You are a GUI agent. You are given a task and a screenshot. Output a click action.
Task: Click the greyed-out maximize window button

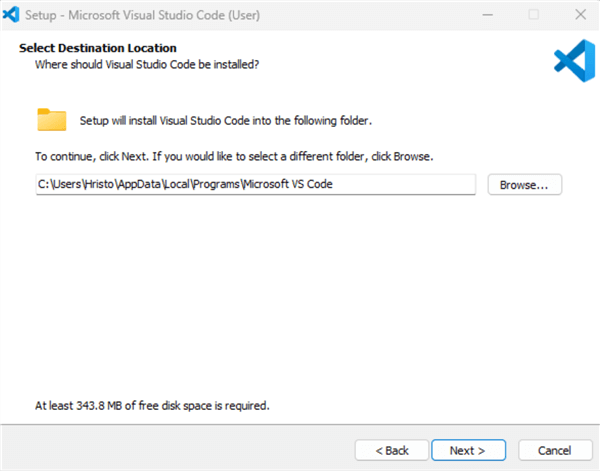coord(534,15)
